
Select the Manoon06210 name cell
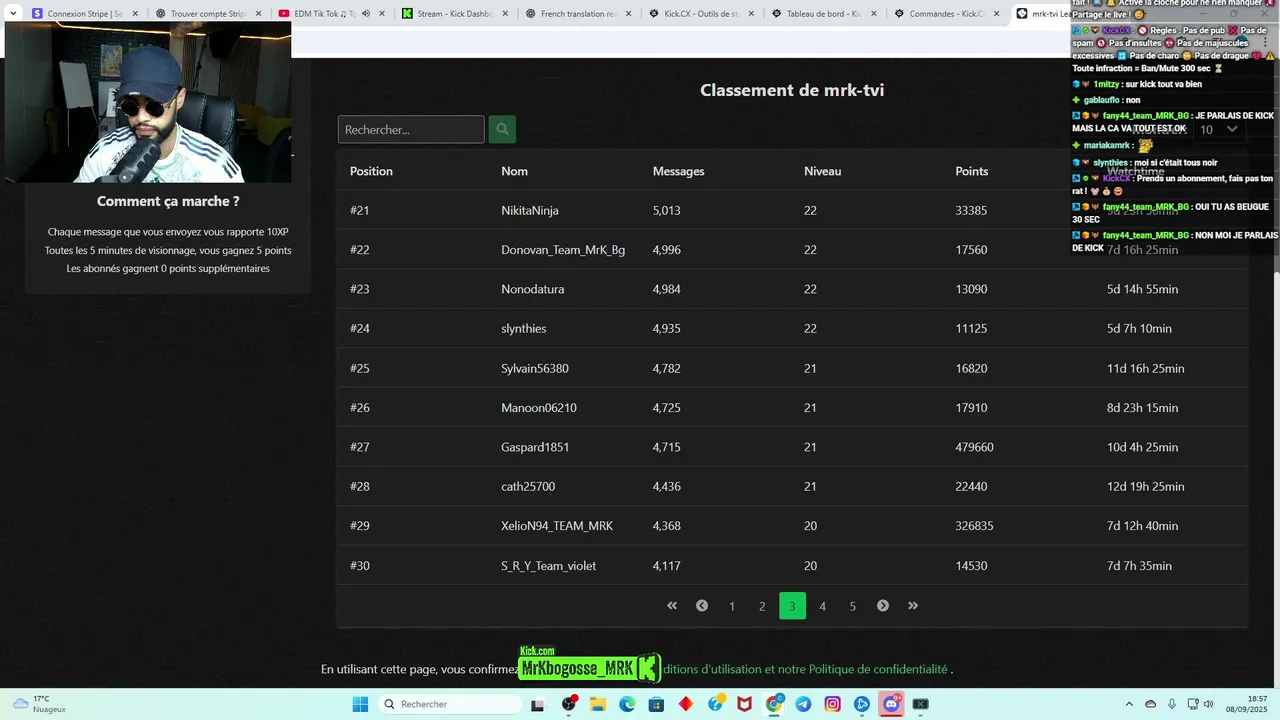[x=539, y=408]
